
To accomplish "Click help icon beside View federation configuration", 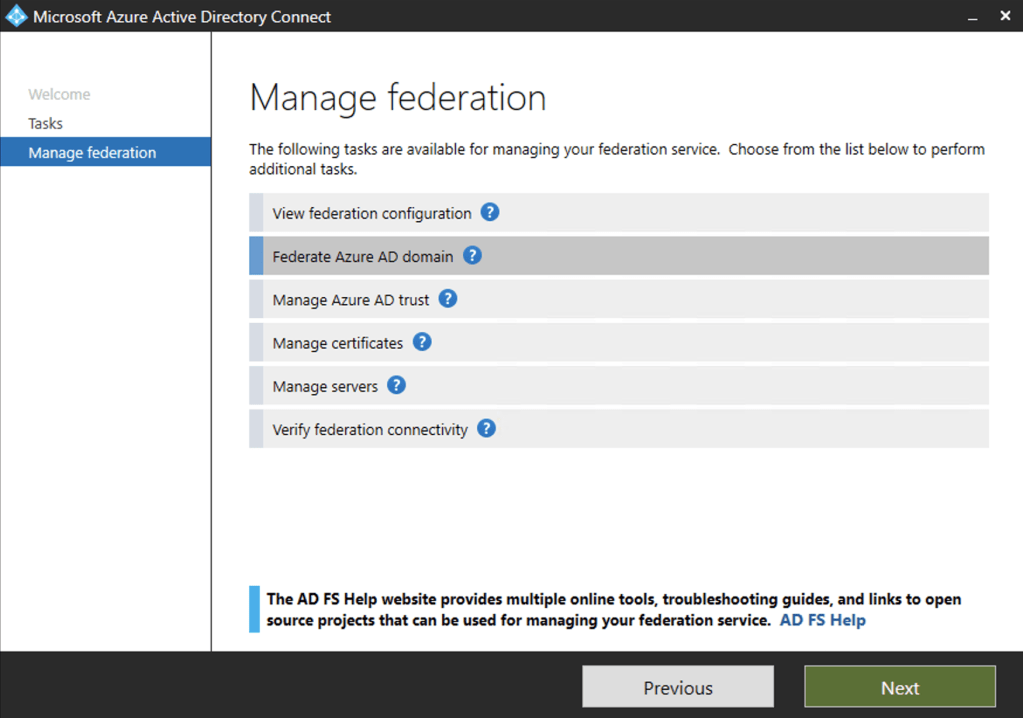I will click(489, 213).
